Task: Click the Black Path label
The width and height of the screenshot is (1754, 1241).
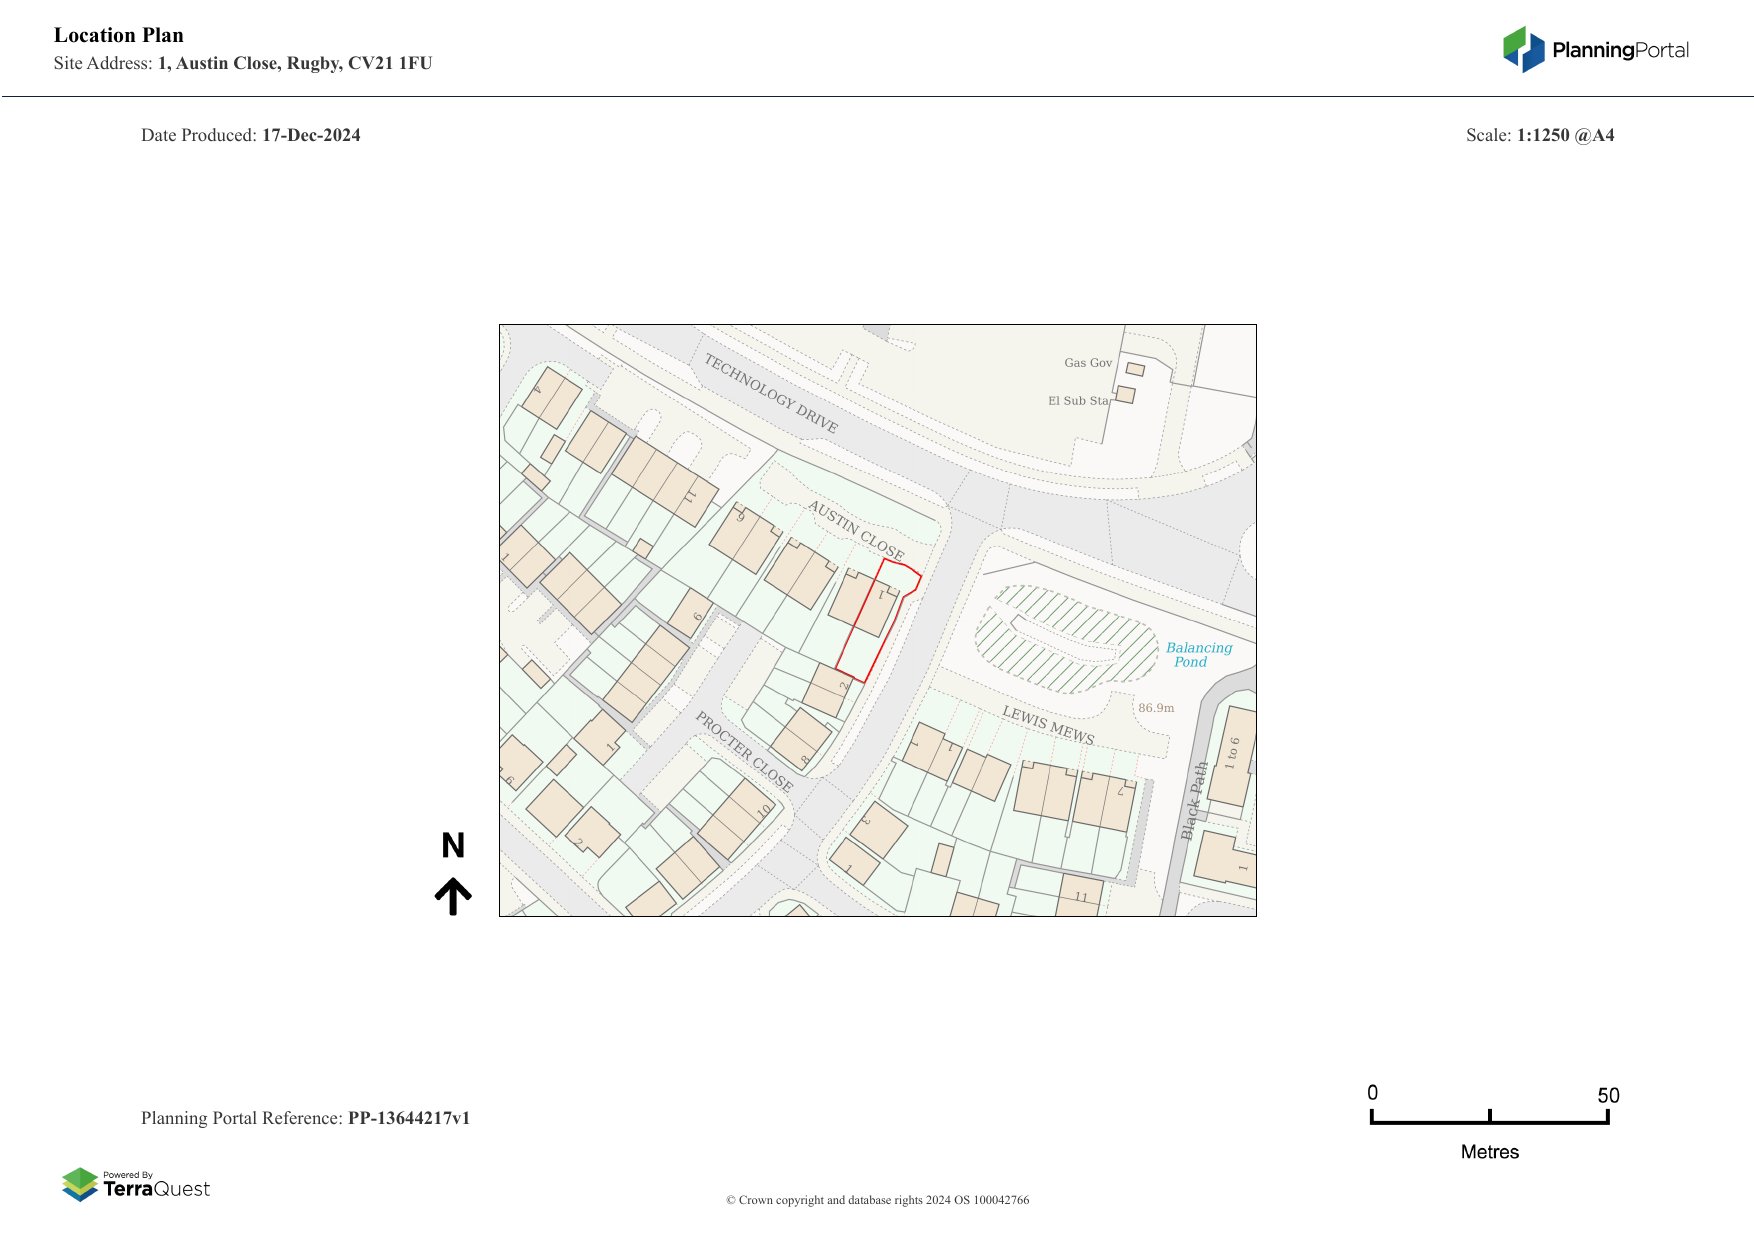Action: coord(1194,800)
